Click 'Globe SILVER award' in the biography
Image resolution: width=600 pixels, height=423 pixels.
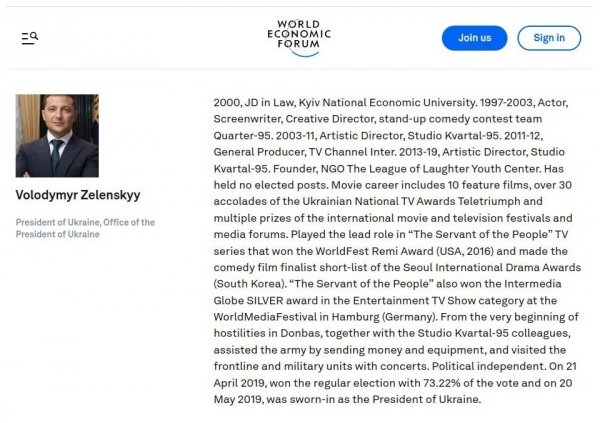tap(266, 301)
